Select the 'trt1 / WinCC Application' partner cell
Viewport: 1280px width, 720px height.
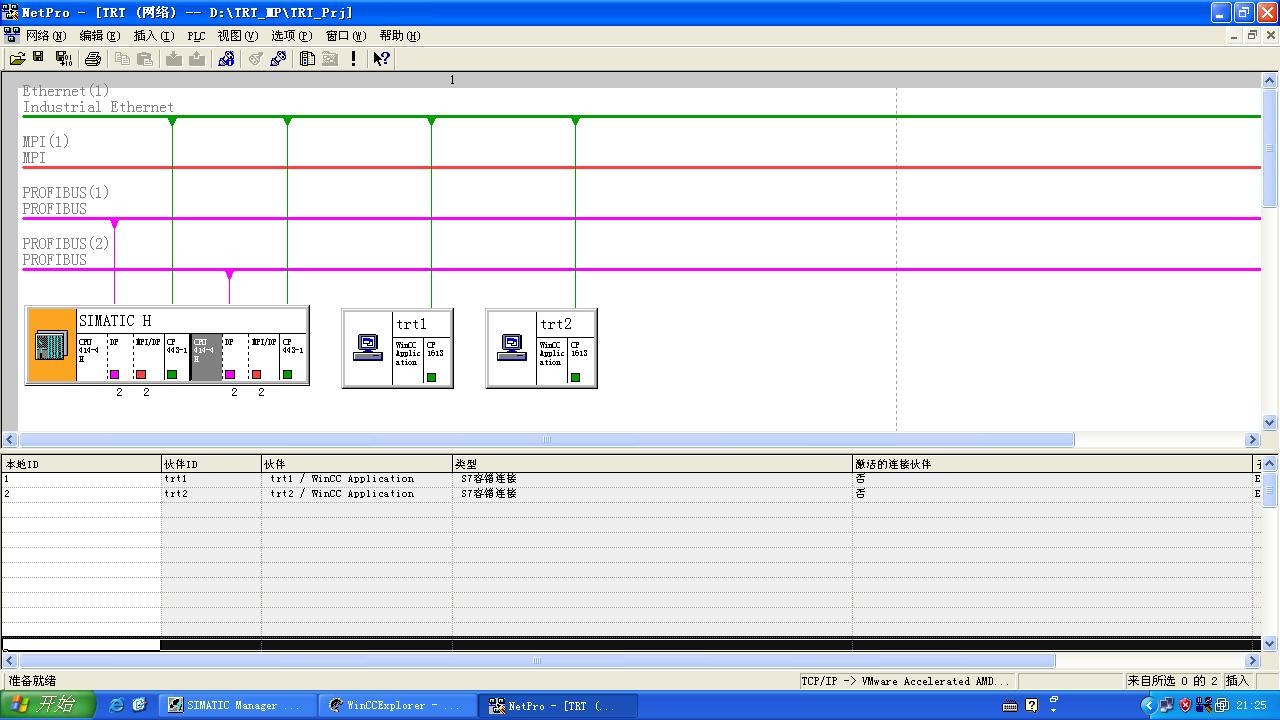[357, 479]
